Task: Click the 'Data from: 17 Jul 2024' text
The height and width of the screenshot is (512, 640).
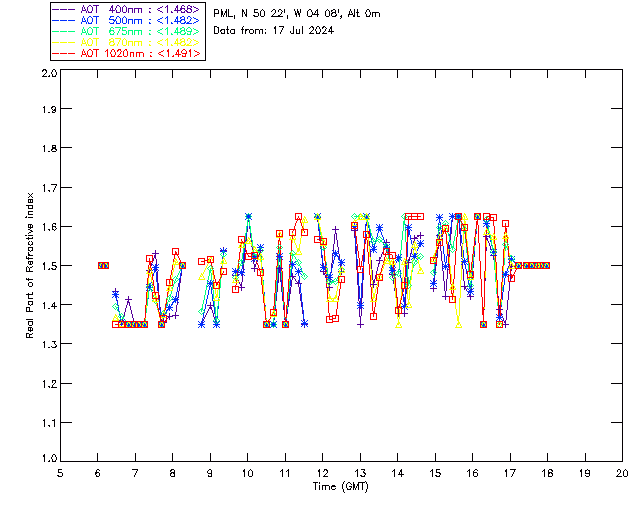Action: click(273, 30)
